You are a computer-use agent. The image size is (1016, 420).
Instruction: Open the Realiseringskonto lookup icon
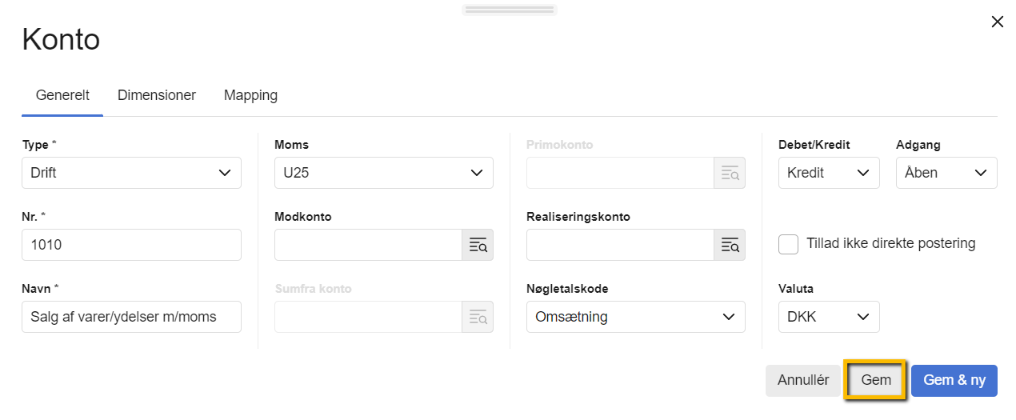pyautogui.click(x=729, y=245)
